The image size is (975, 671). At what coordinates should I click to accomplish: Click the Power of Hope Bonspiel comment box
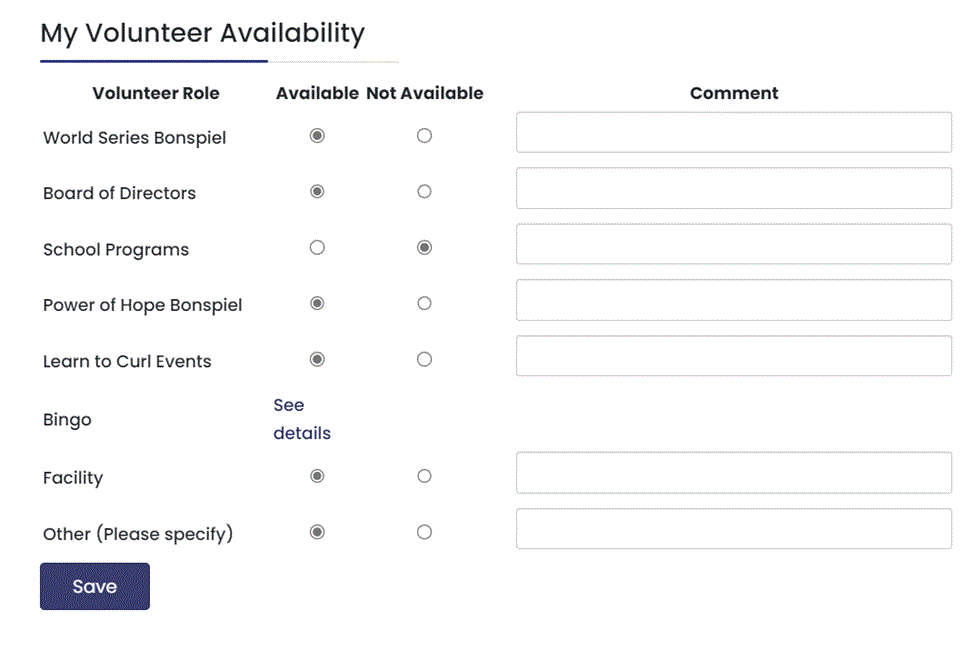click(x=733, y=300)
